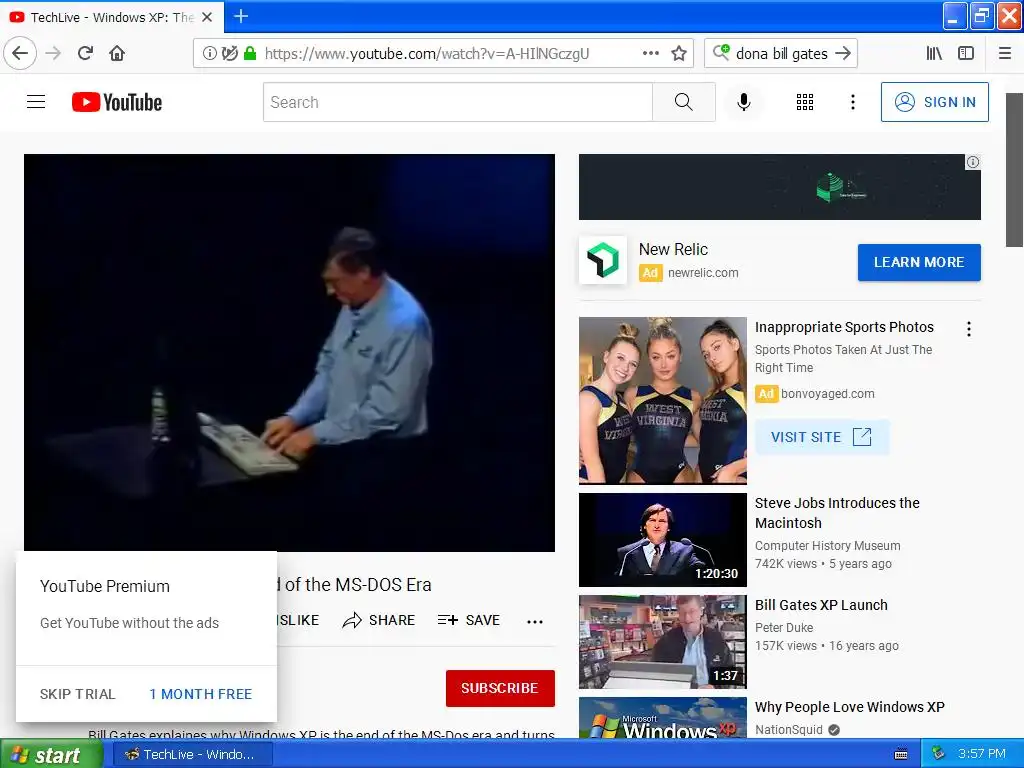Click the video player area
1024x768 pixels.
pos(289,353)
